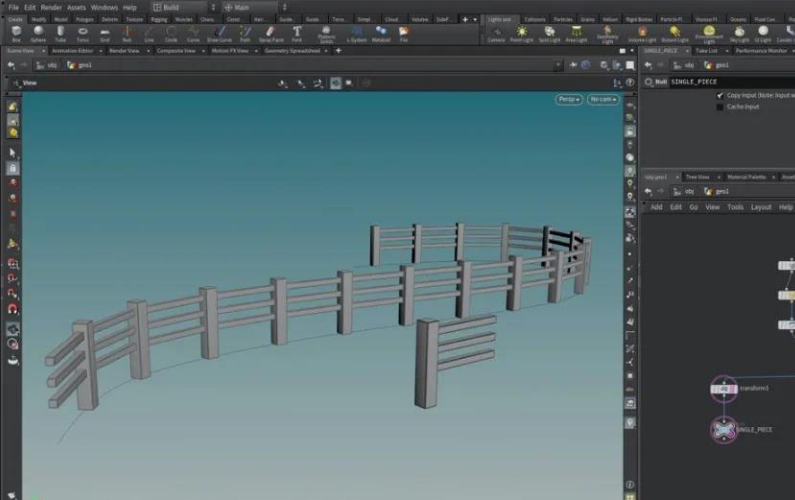Select the Curve shelf tool
795x500 pixels.
coord(193,34)
